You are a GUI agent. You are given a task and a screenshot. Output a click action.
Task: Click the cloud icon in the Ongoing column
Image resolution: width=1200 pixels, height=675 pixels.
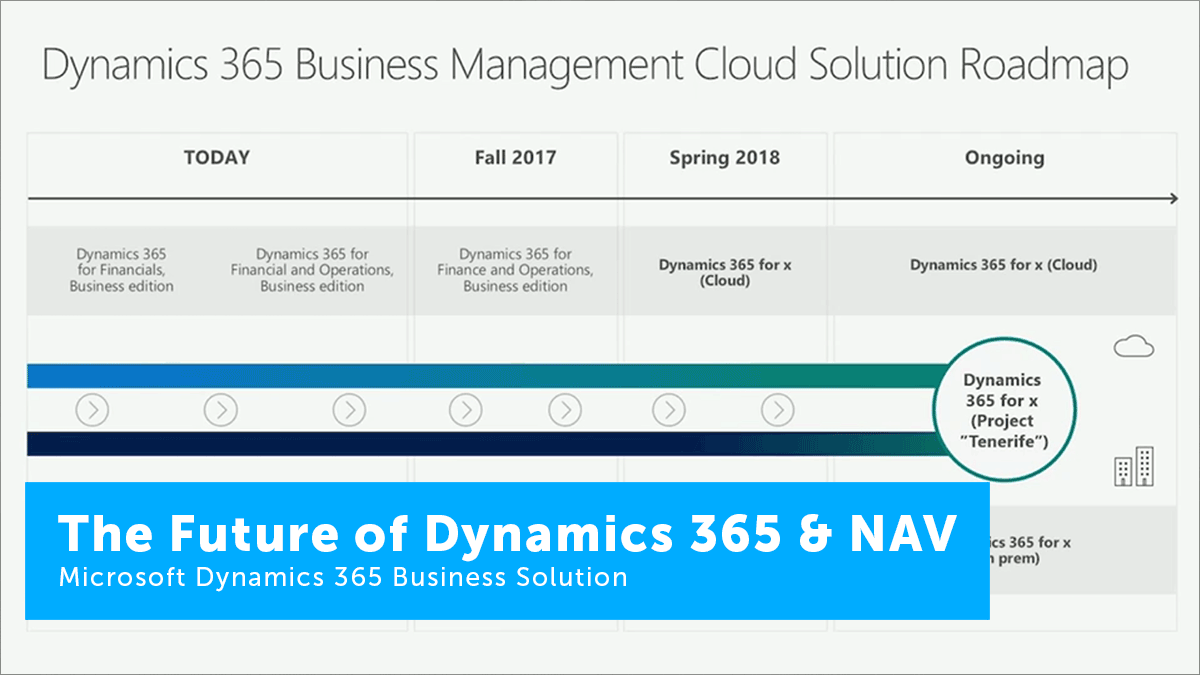click(1133, 347)
